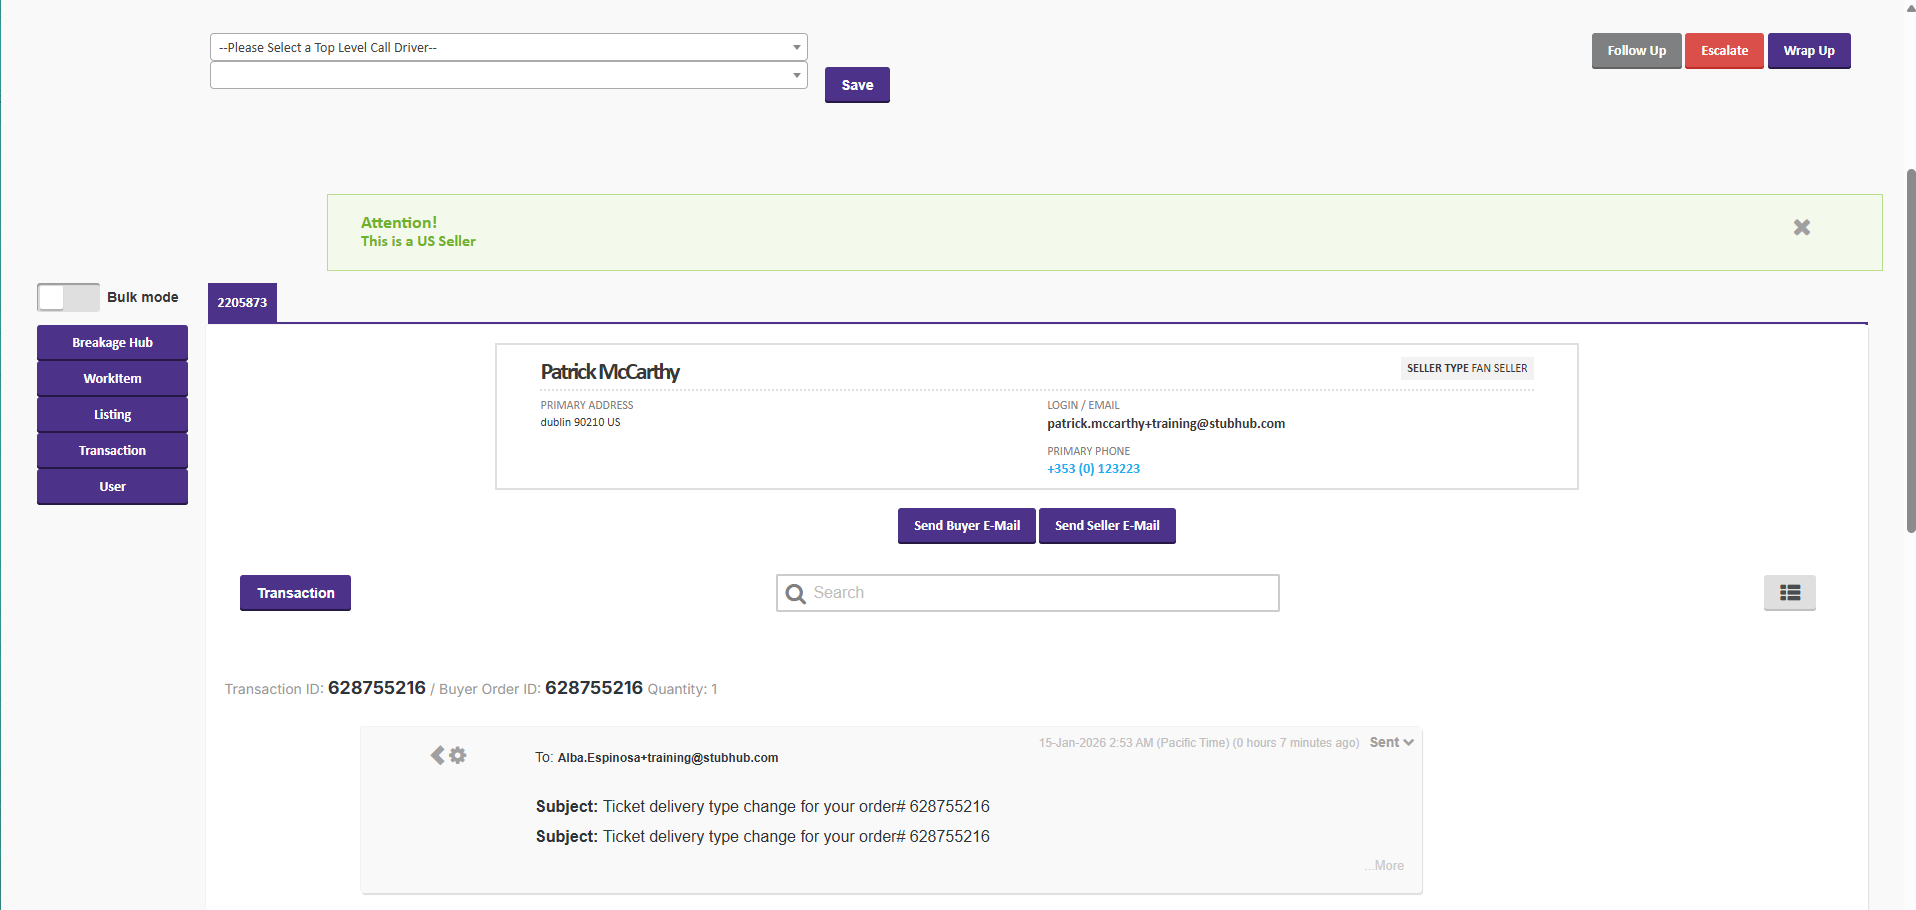Click Send Buyer E-Mail button
Viewport: 1916px width, 910px height.
coord(966,526)
